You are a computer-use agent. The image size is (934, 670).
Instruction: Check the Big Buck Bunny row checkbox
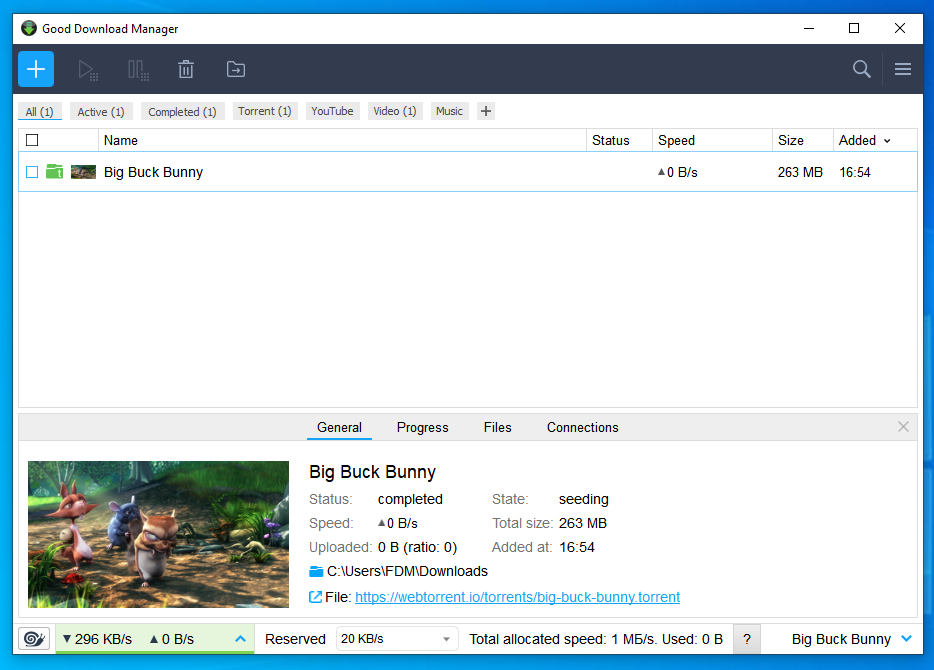31,171
